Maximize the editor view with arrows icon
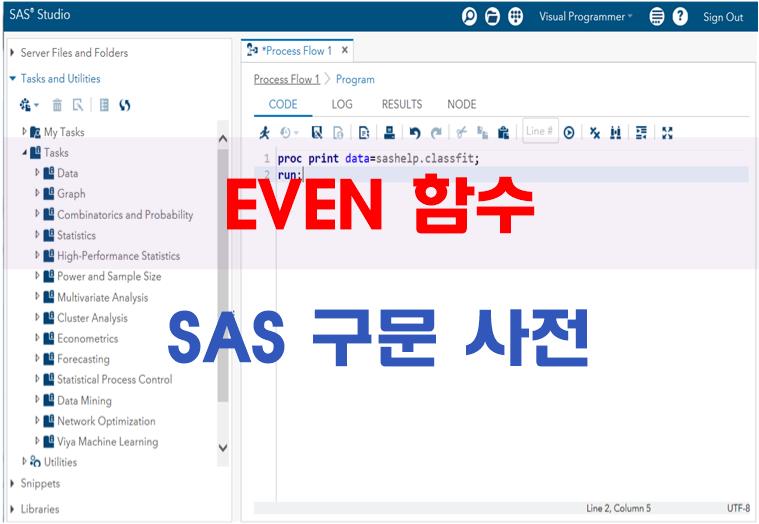 click(667, 132)
